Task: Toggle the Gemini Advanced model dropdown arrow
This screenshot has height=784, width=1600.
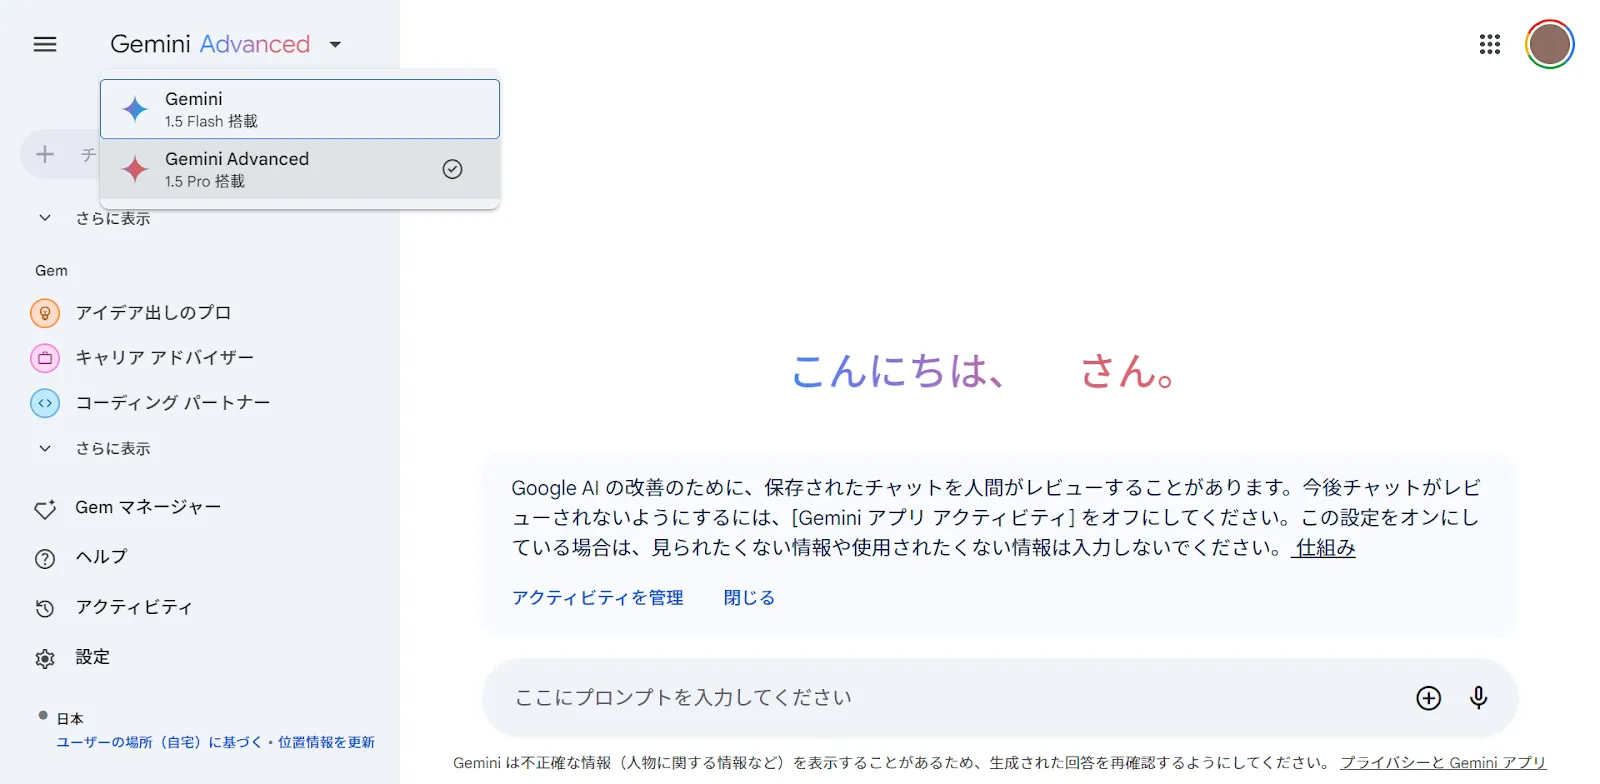Action: tap(335, 45)
